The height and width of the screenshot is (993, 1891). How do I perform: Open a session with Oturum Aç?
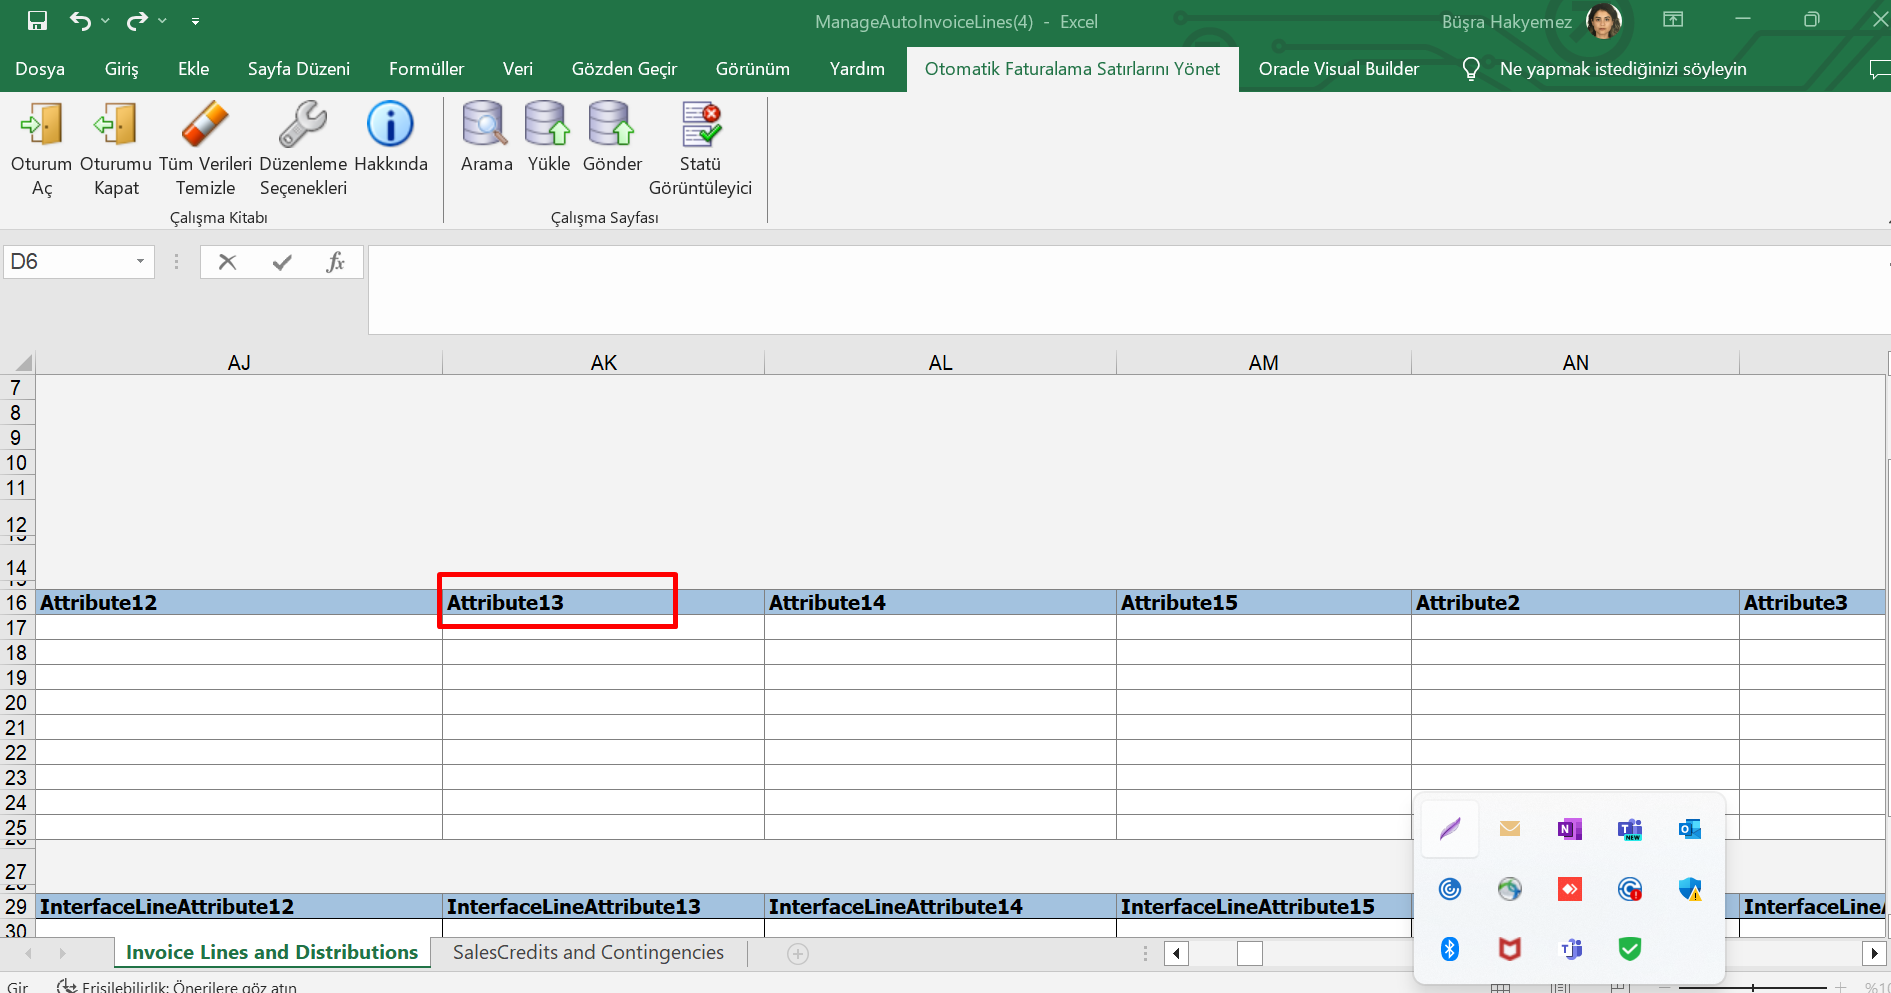[x=41, y=150]
